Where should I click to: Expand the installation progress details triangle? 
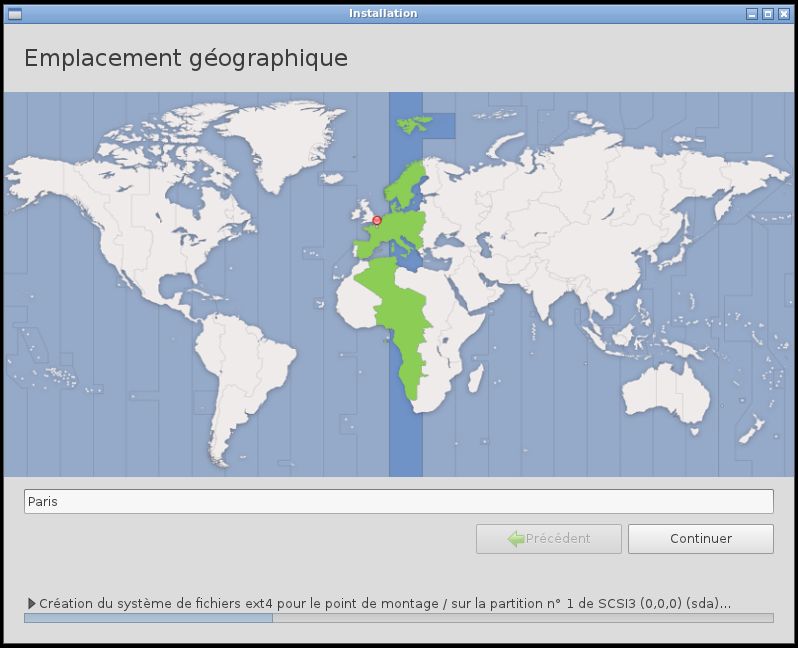click(32, 603)
